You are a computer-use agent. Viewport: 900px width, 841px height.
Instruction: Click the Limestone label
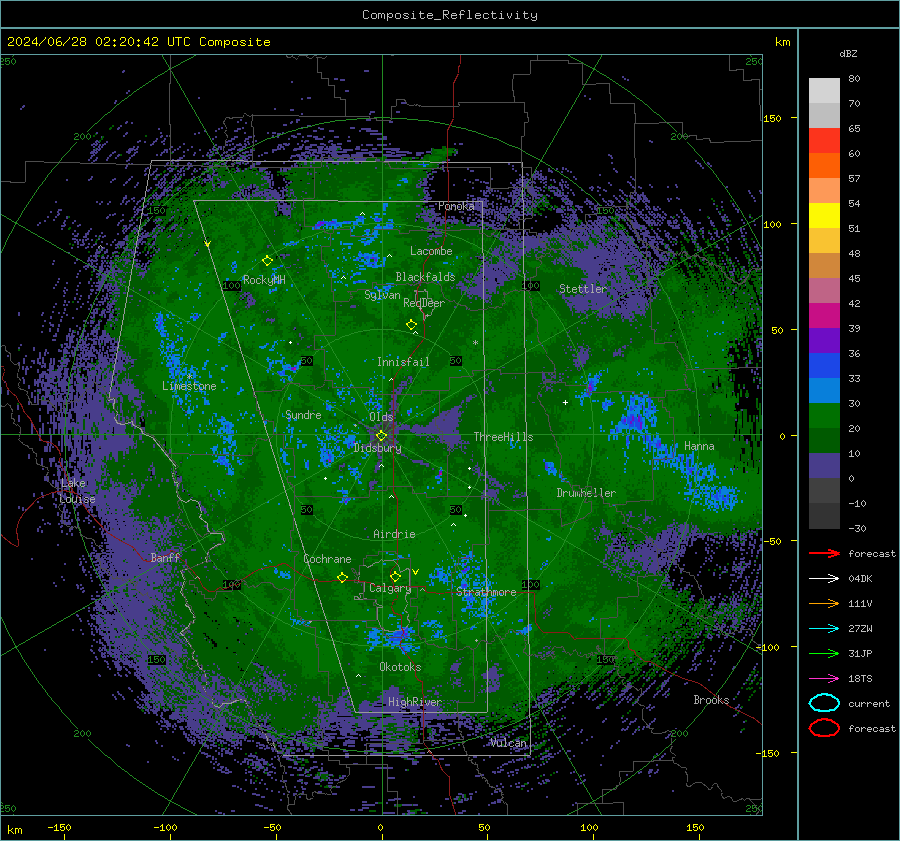[189, 386]
